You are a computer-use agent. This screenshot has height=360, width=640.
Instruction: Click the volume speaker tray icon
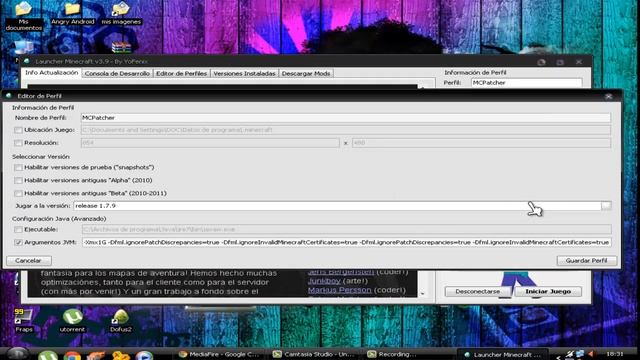tap(591, 354)
